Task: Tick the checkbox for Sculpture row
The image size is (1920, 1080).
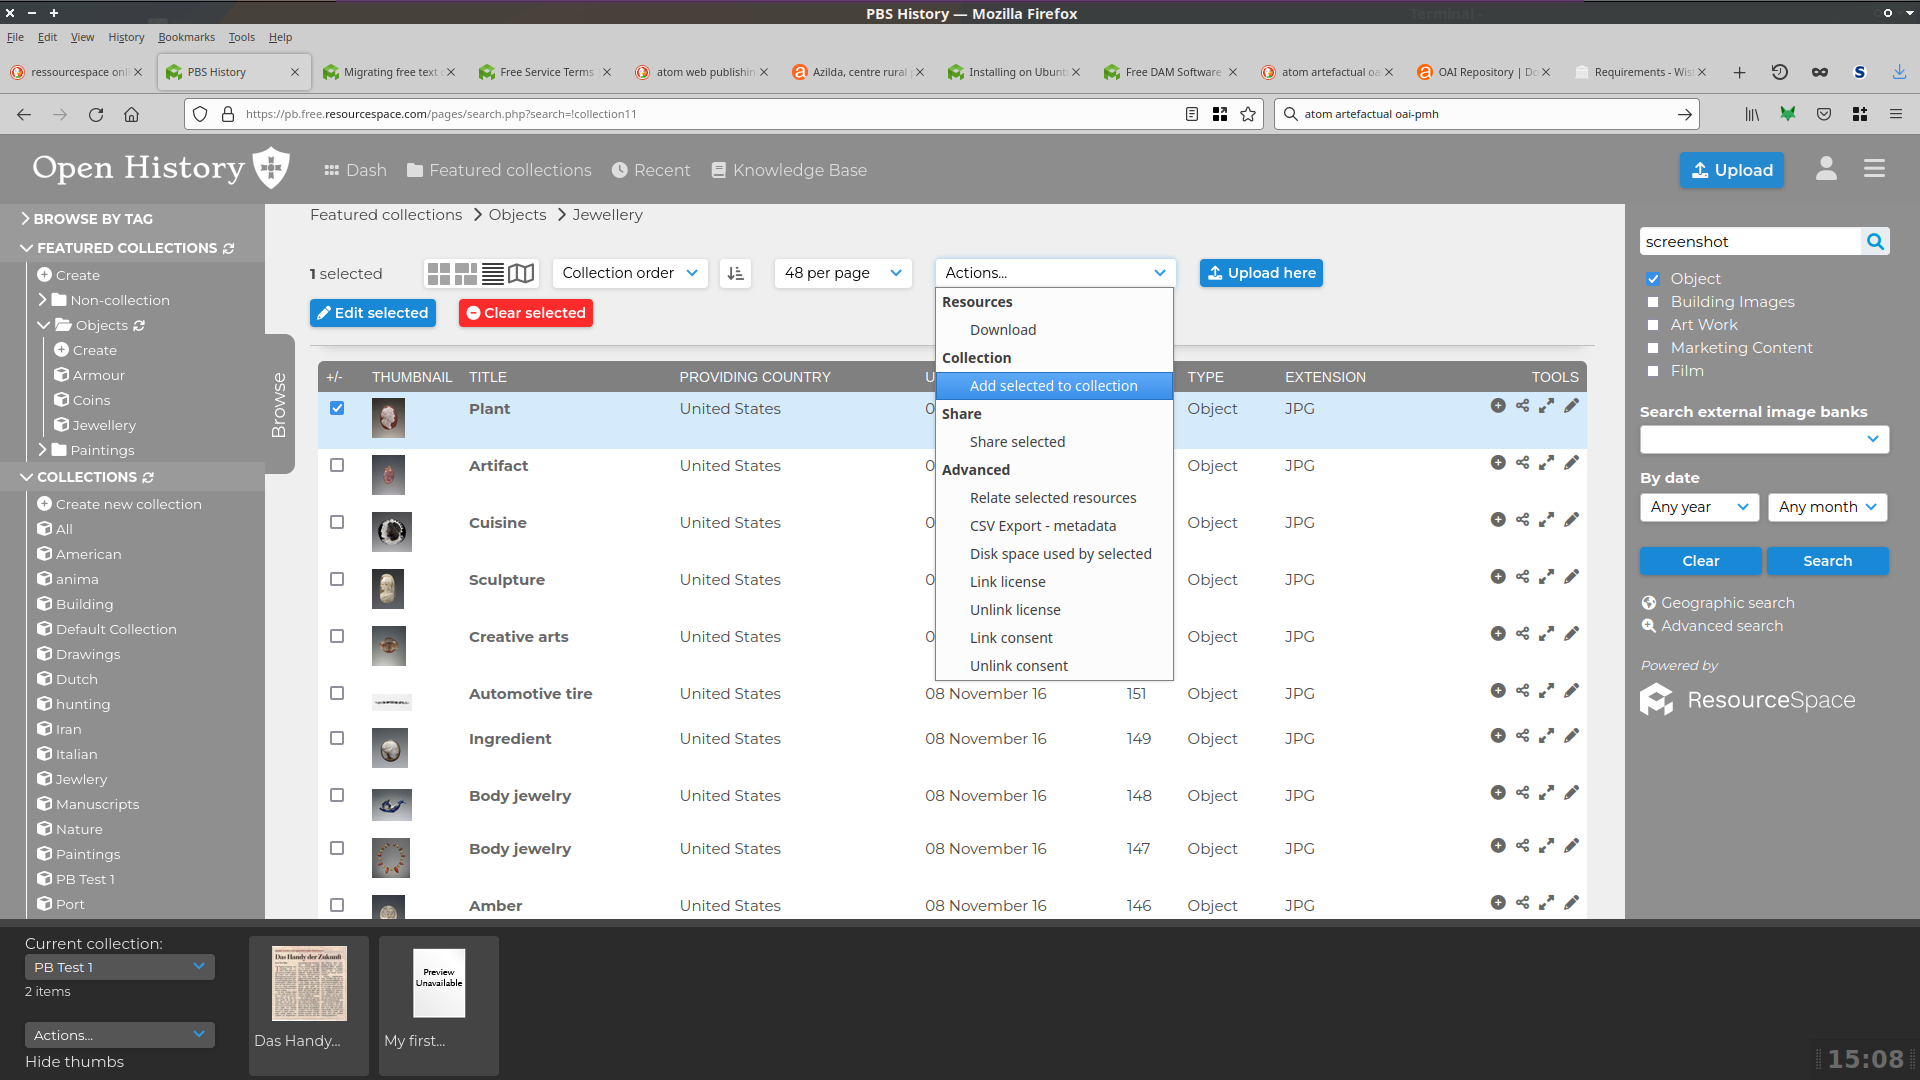Action: pyautogui.click(x=337, y=579)
